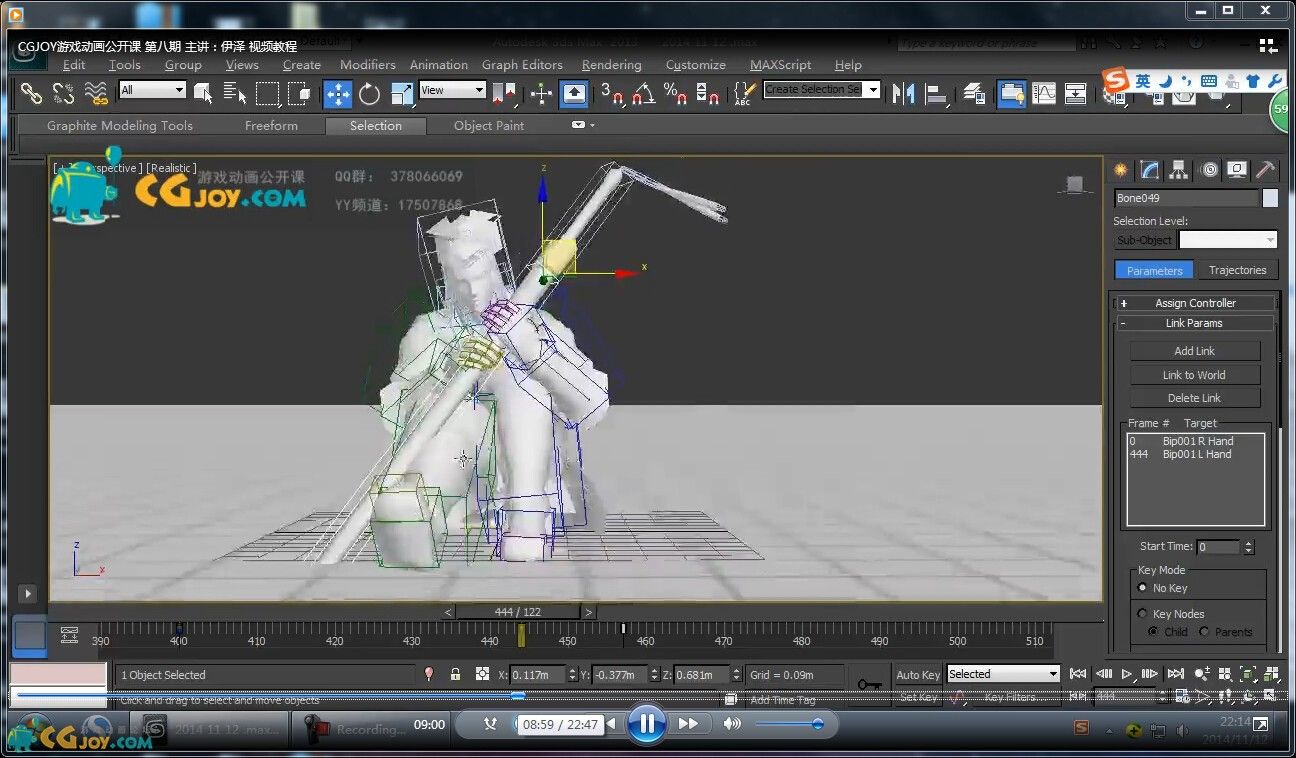1296x758 pixels.
Task: Toggle Selection Lock padlock icon
Action: [455, 675]
